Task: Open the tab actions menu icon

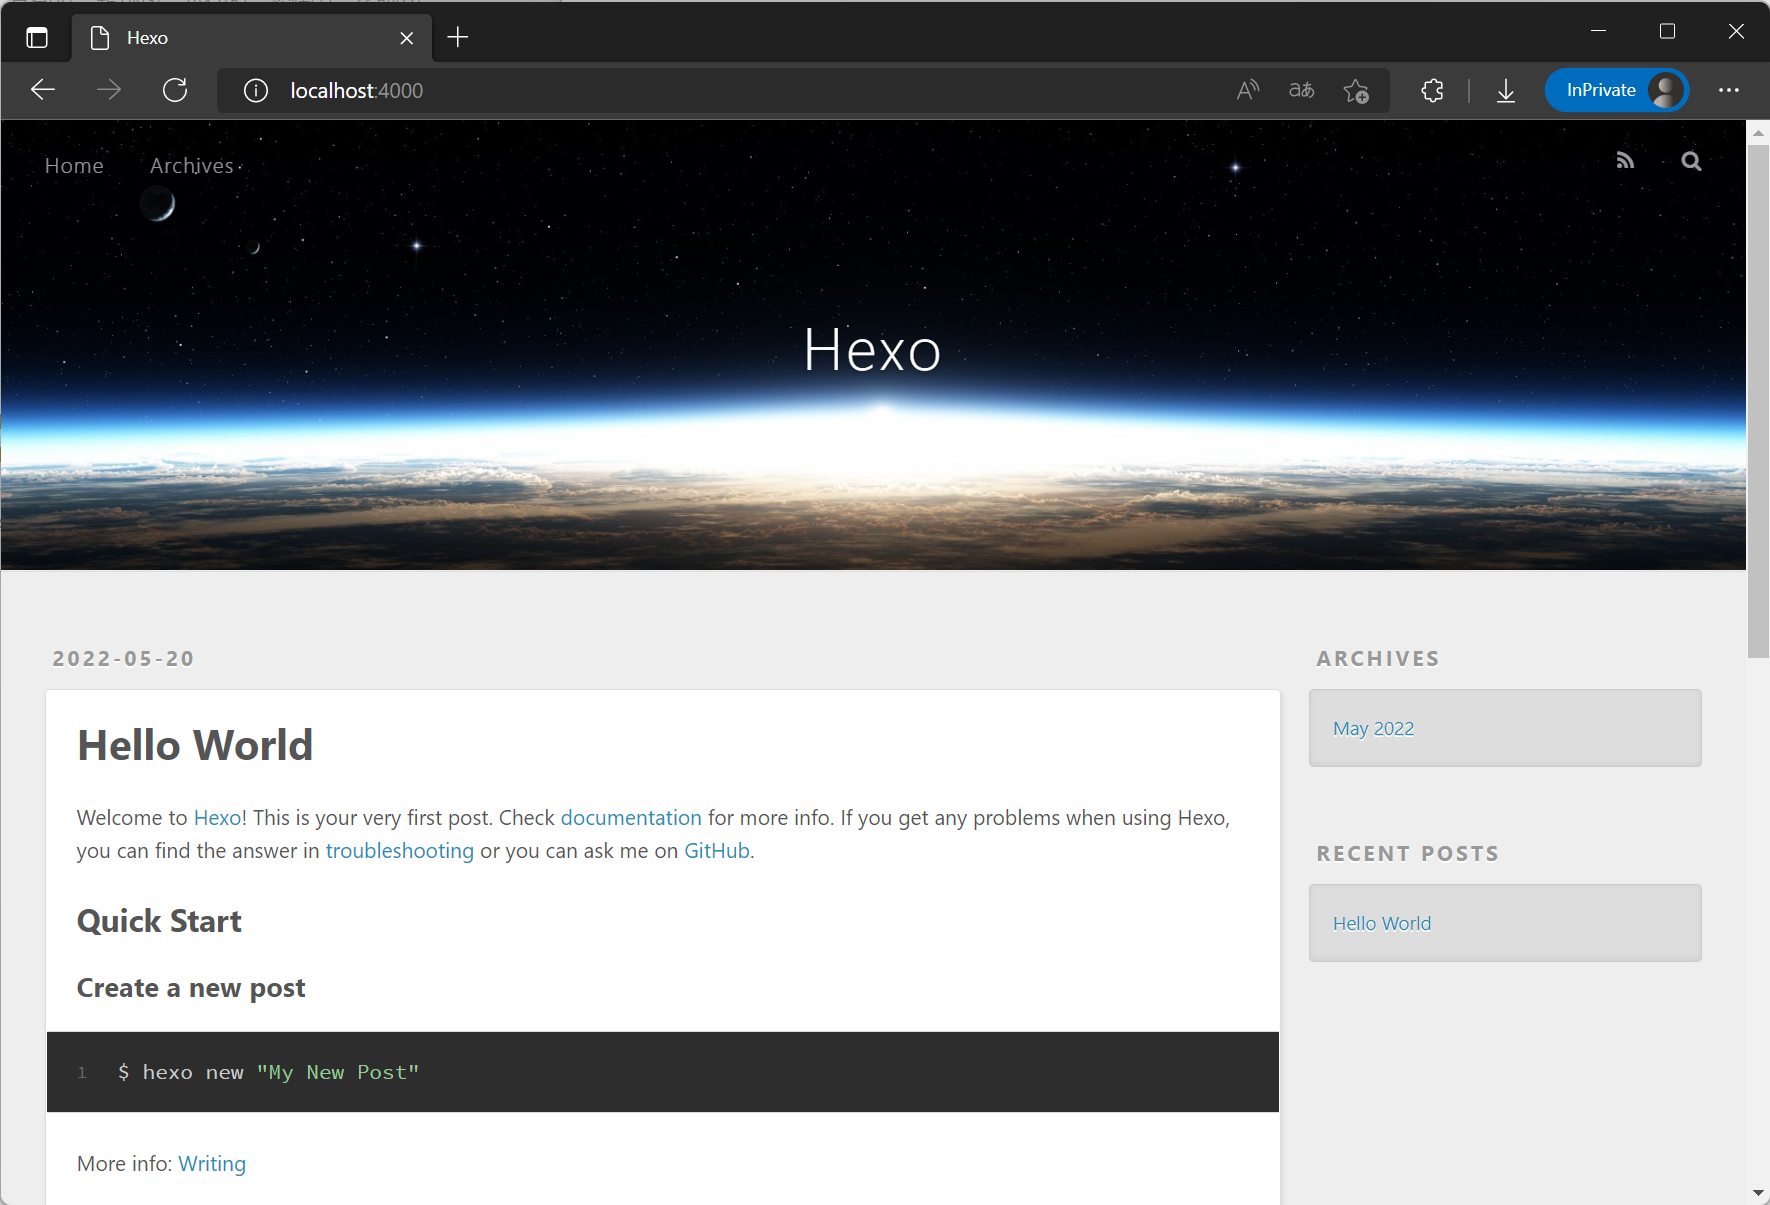Action: click(37, 38)
